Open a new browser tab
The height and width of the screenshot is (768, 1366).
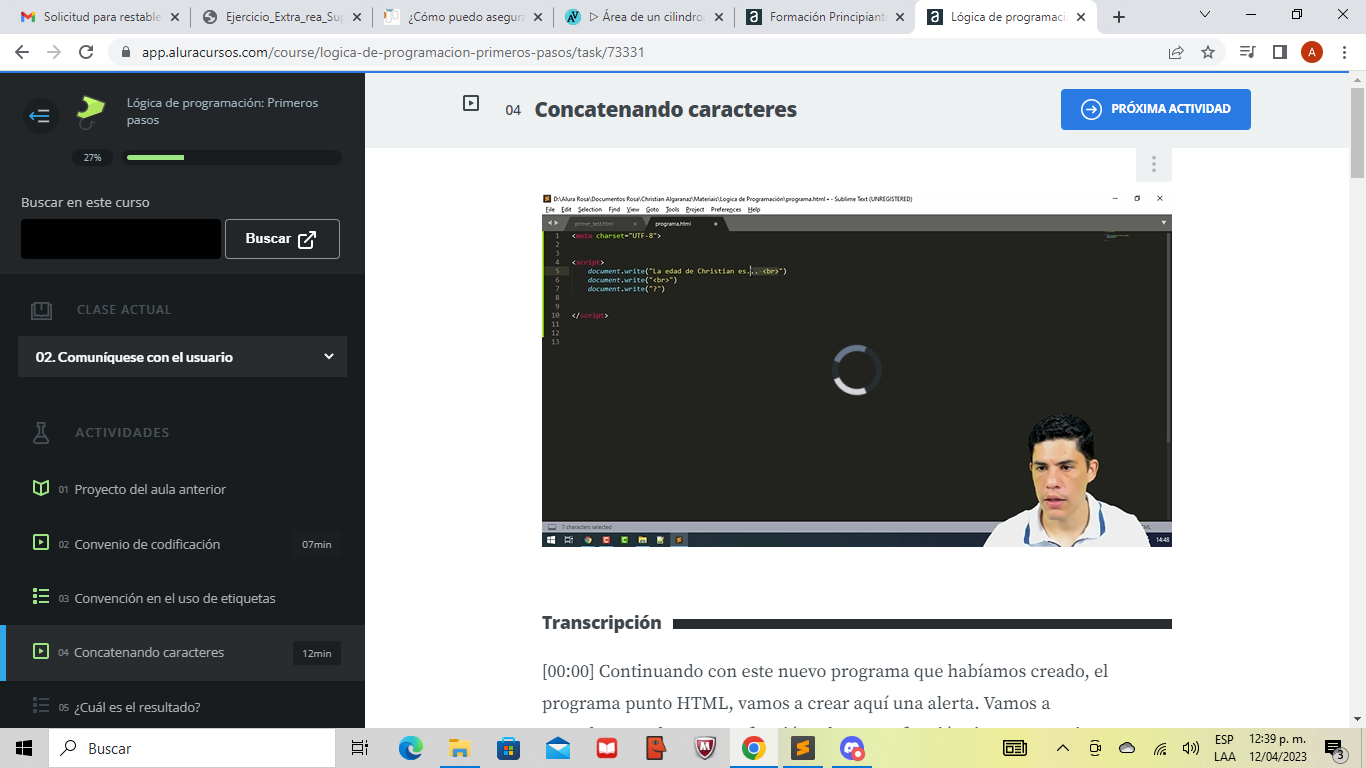[1119, 17]
